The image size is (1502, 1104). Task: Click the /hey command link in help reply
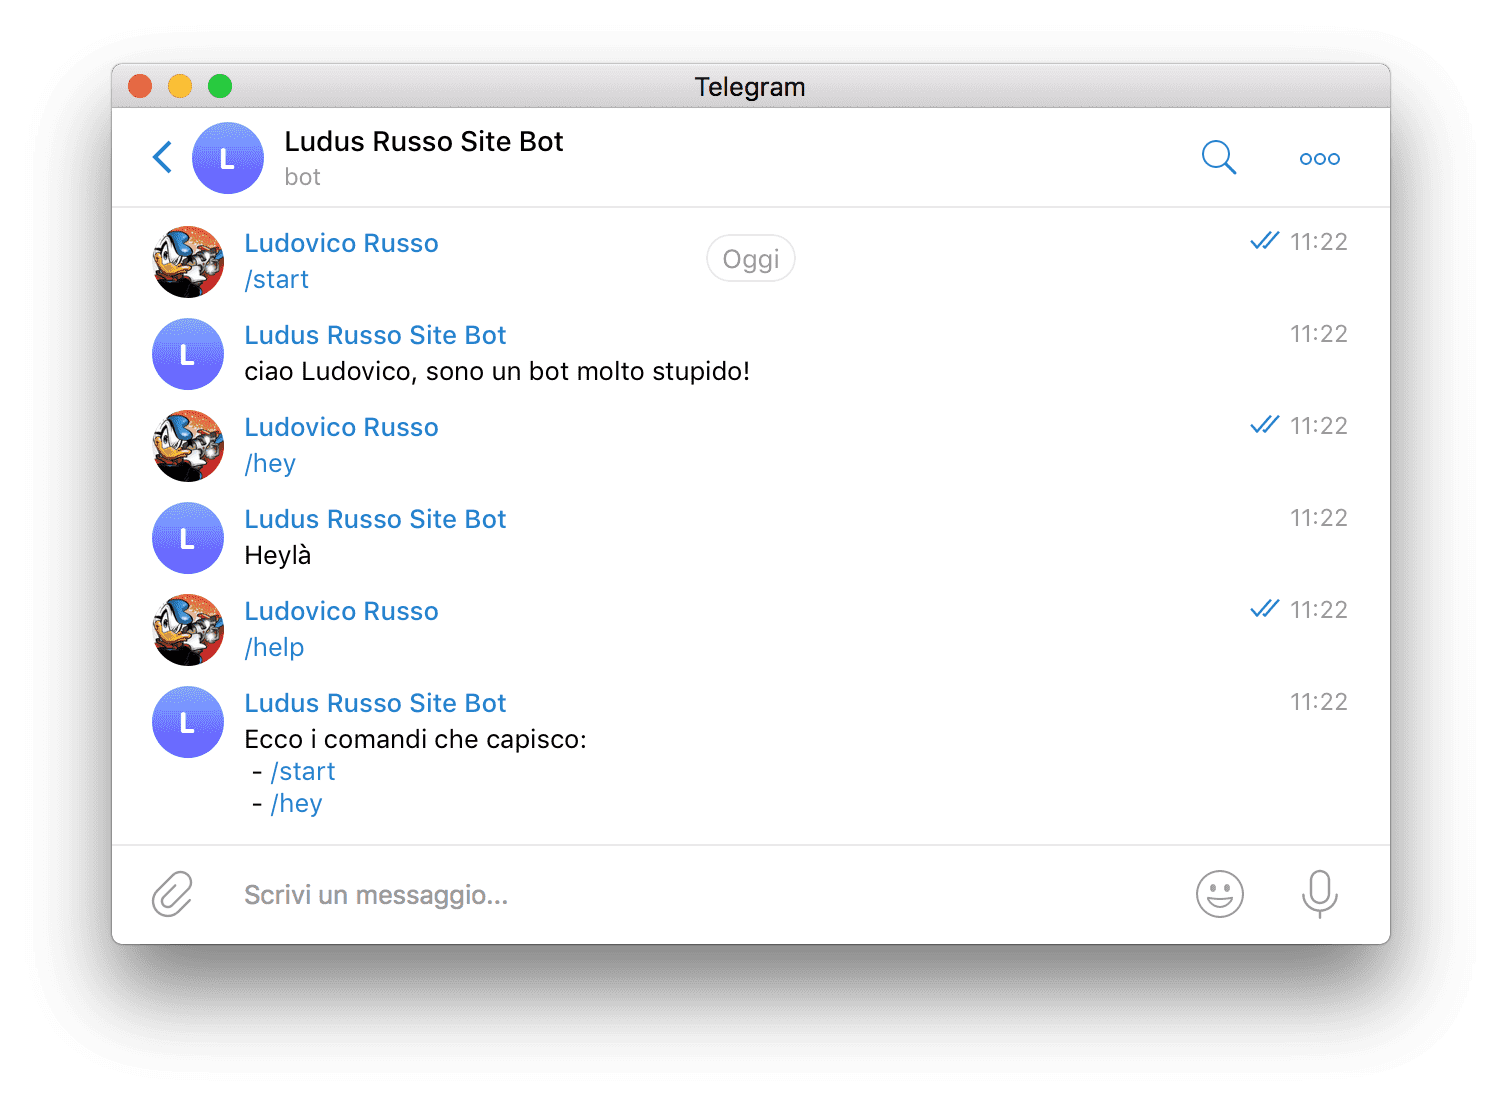tap(296, 804)
